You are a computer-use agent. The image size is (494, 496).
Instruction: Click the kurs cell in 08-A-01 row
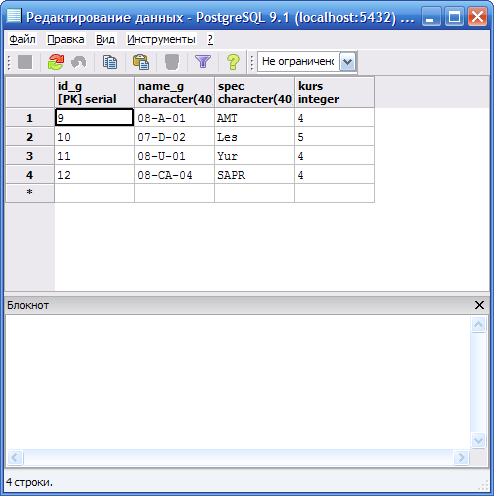click(335, 117)
